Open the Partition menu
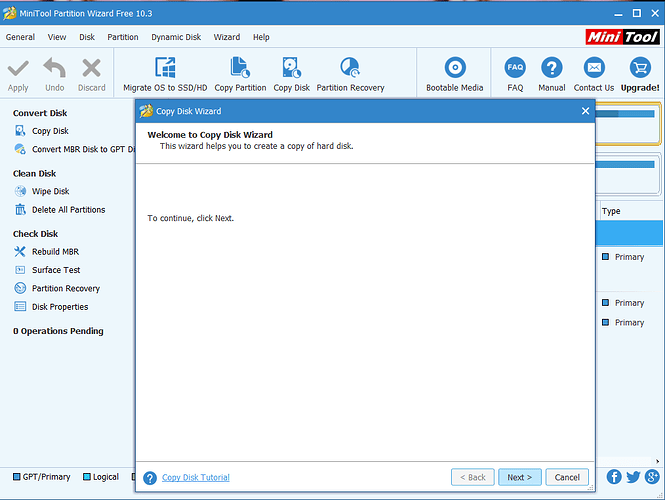 (123, 37)
